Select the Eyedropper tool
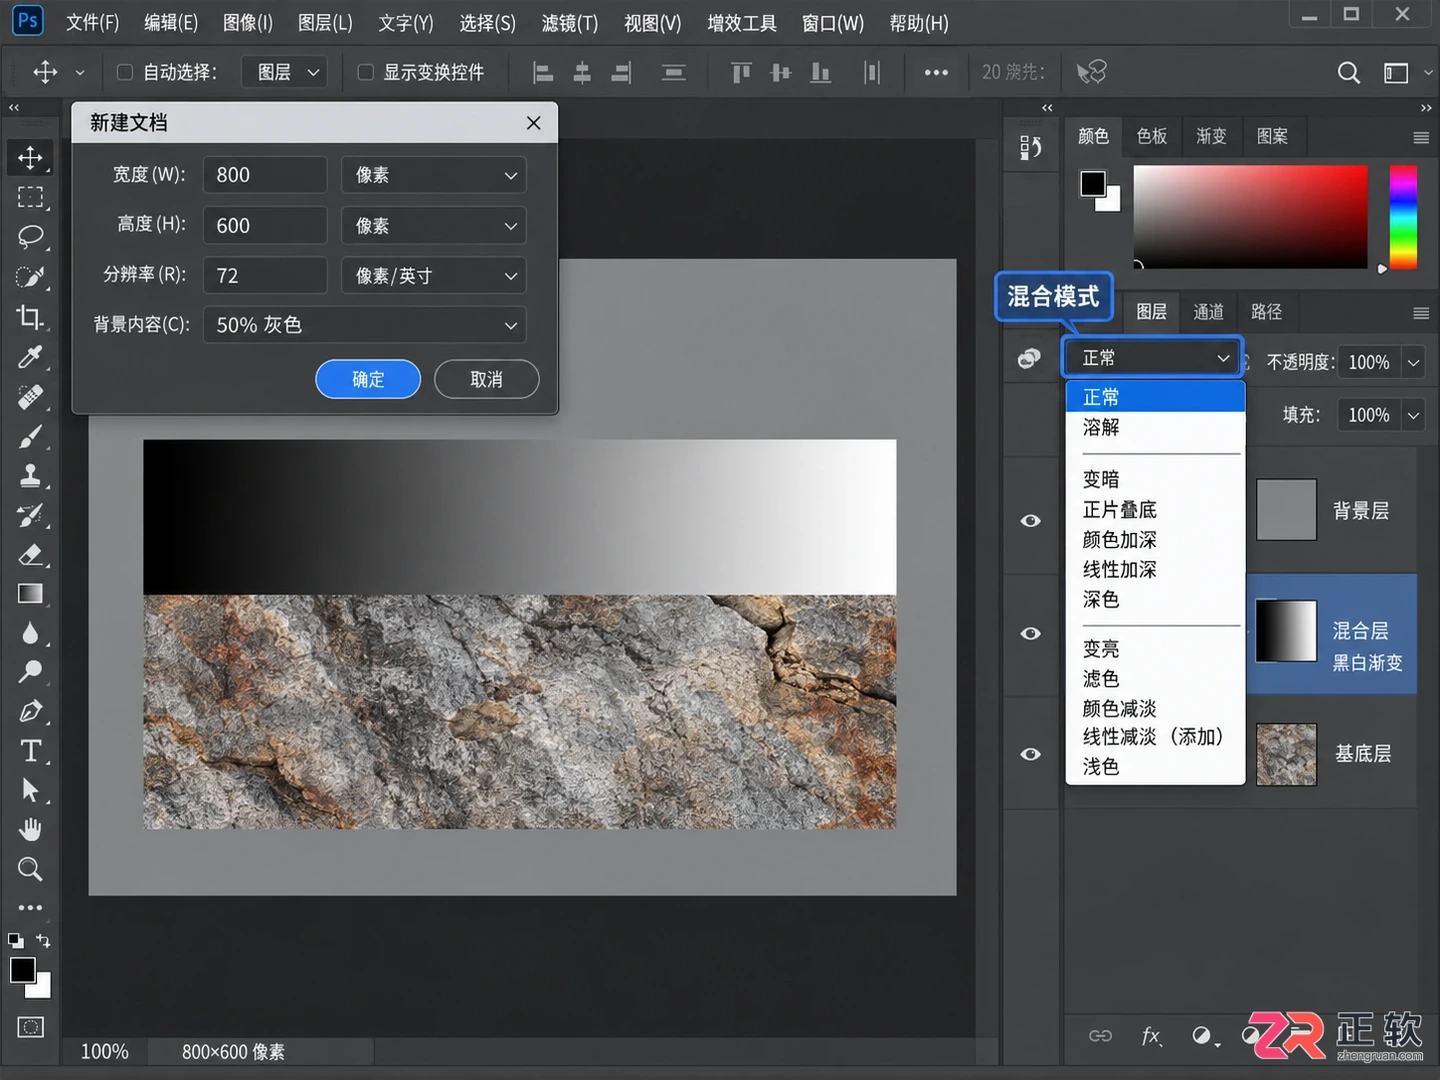Image resolution: width=1440 pixels, height=1080 pixels. (x=30, y=357)
